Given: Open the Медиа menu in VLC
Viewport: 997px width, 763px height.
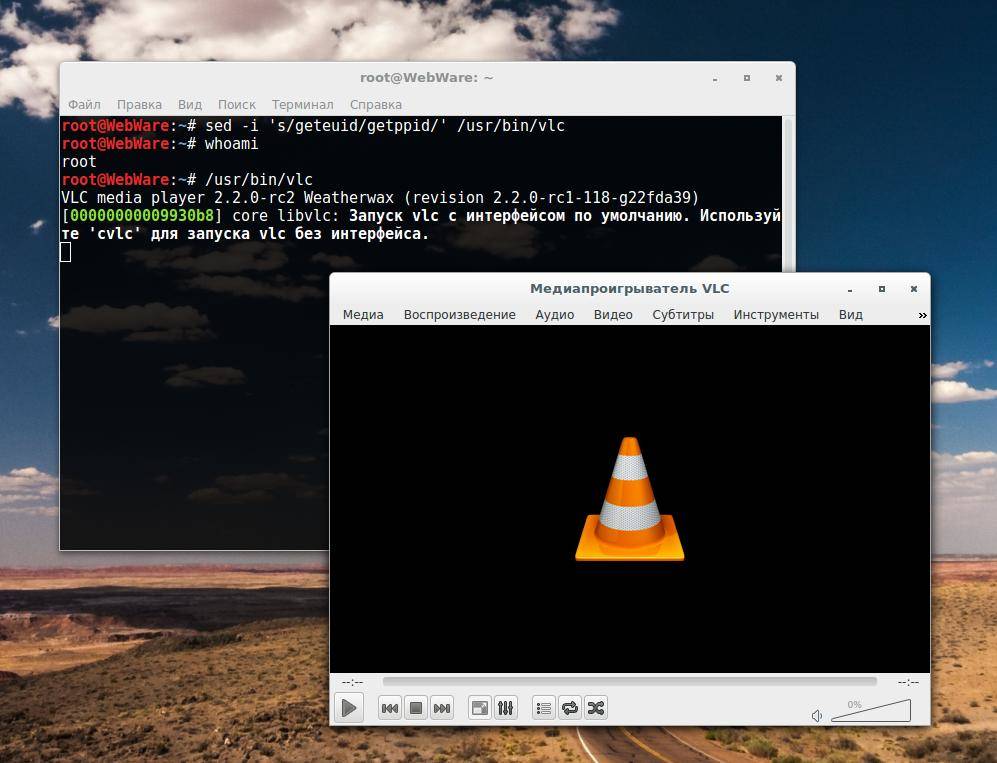Looking at the screenshot, I should click(363, 315).
